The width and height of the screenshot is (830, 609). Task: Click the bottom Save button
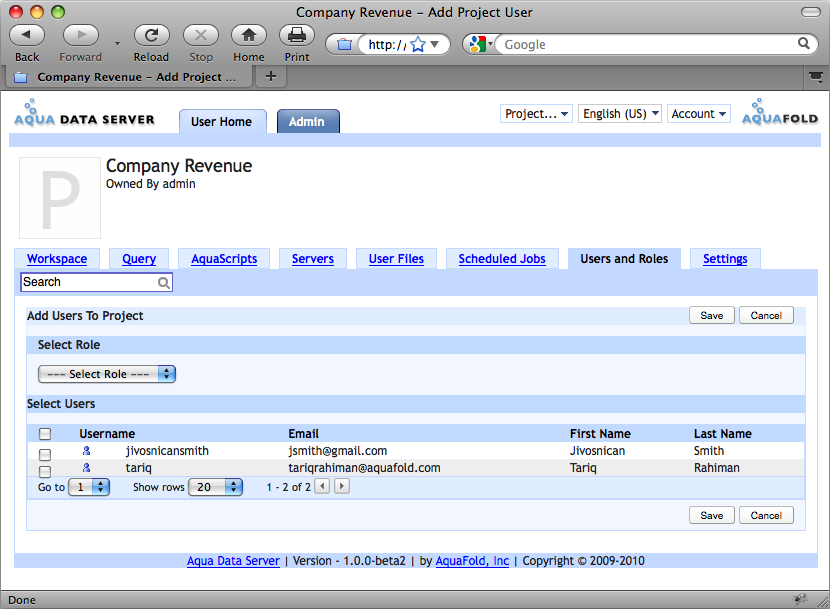(711, 515)
